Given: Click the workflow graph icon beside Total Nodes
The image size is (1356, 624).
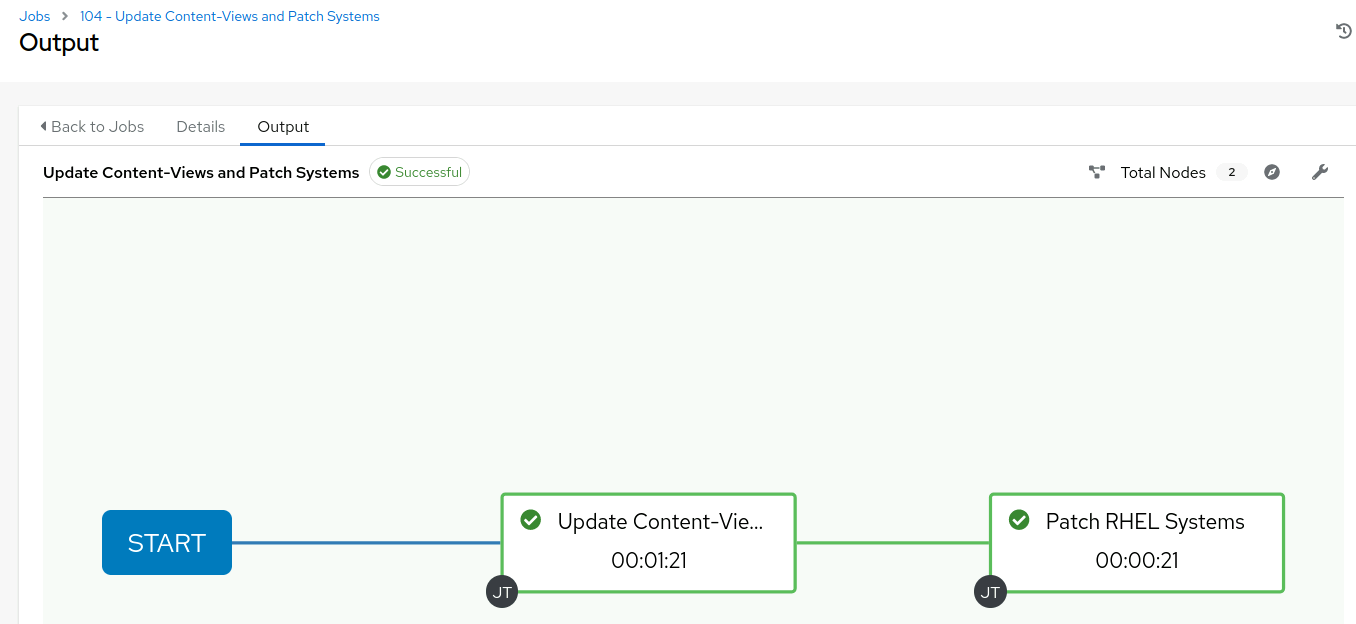Looking at the screenshot, I should (x=1097, y=172).
